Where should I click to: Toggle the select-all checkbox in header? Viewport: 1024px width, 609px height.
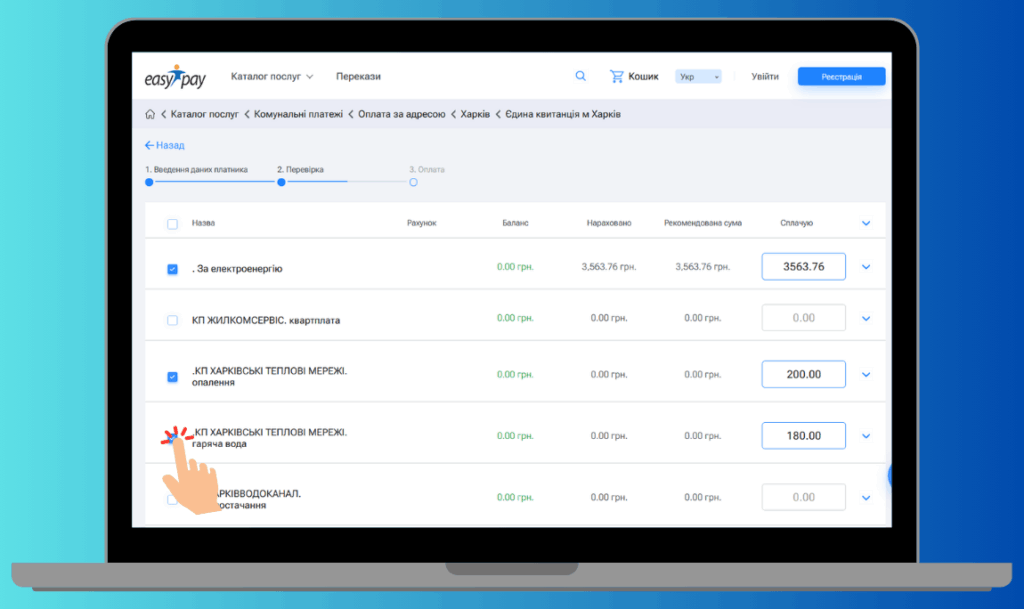point(172,224)
